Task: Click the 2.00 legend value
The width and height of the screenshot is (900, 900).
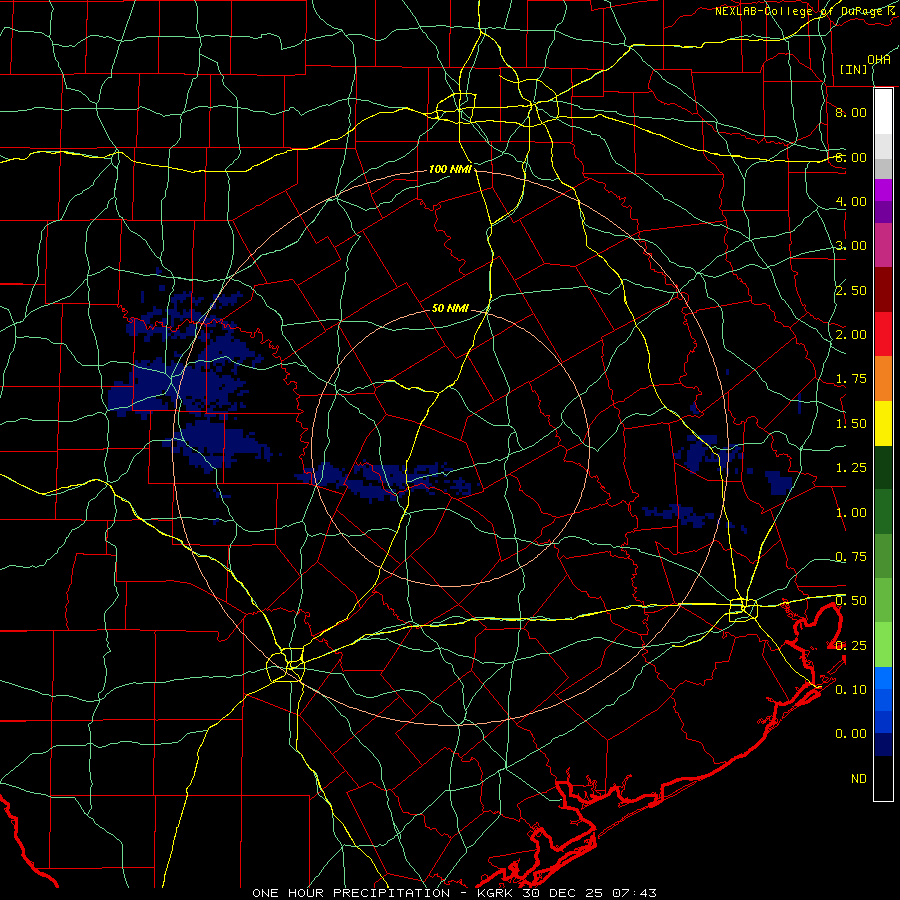Action: (851, 335)
